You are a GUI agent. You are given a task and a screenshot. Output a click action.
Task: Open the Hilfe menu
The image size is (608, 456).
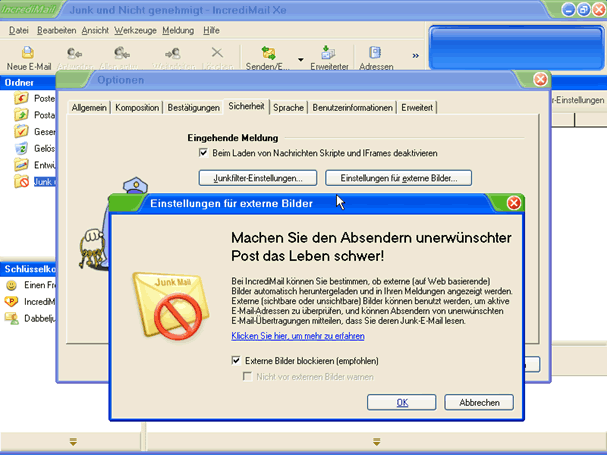tap(211, 30)
